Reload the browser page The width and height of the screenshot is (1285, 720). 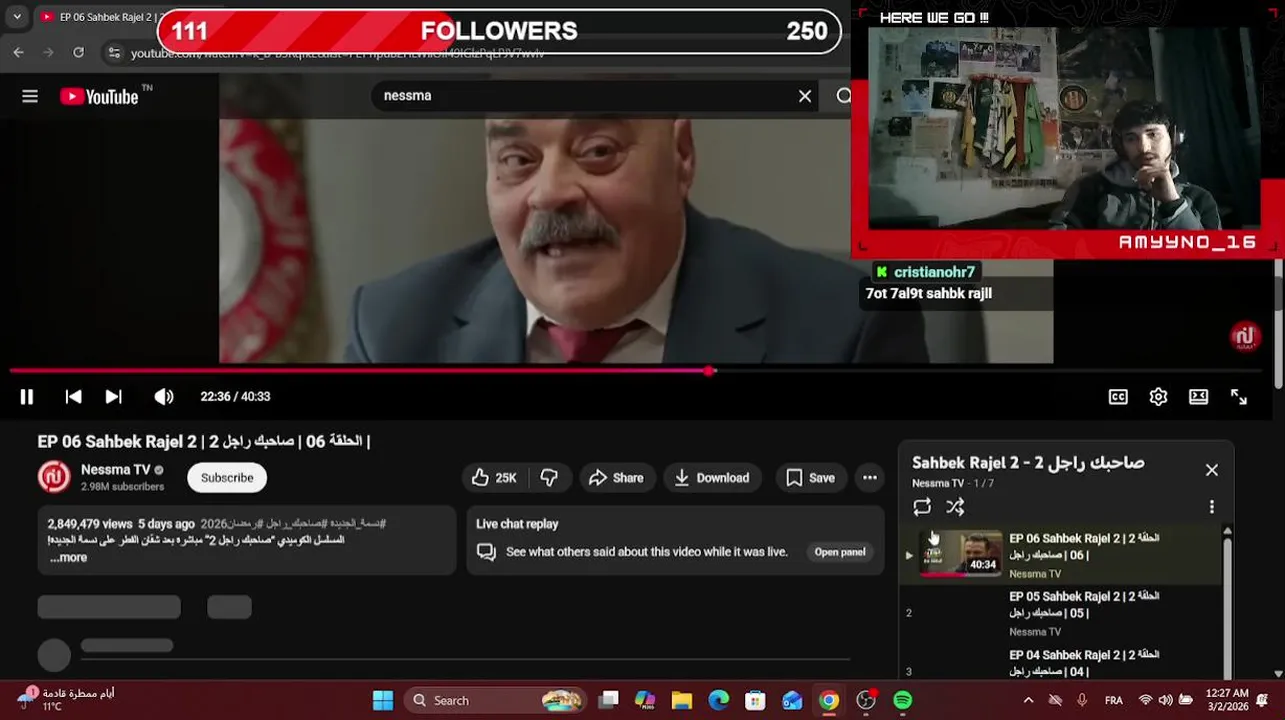point(79,52)
